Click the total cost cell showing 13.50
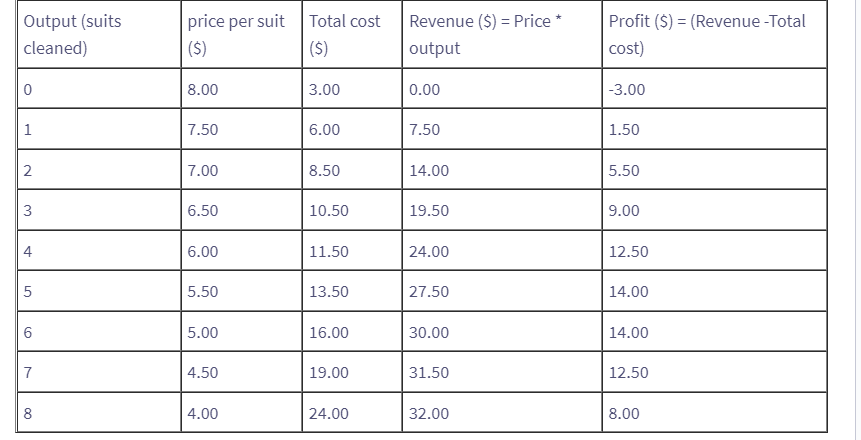This screenshot has height=440, width=861. point(350,292)
